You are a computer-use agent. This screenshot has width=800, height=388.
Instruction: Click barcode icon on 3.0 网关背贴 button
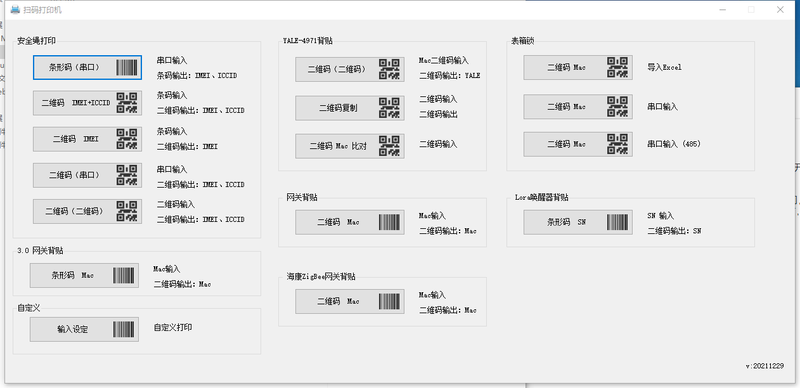point(123,276)
